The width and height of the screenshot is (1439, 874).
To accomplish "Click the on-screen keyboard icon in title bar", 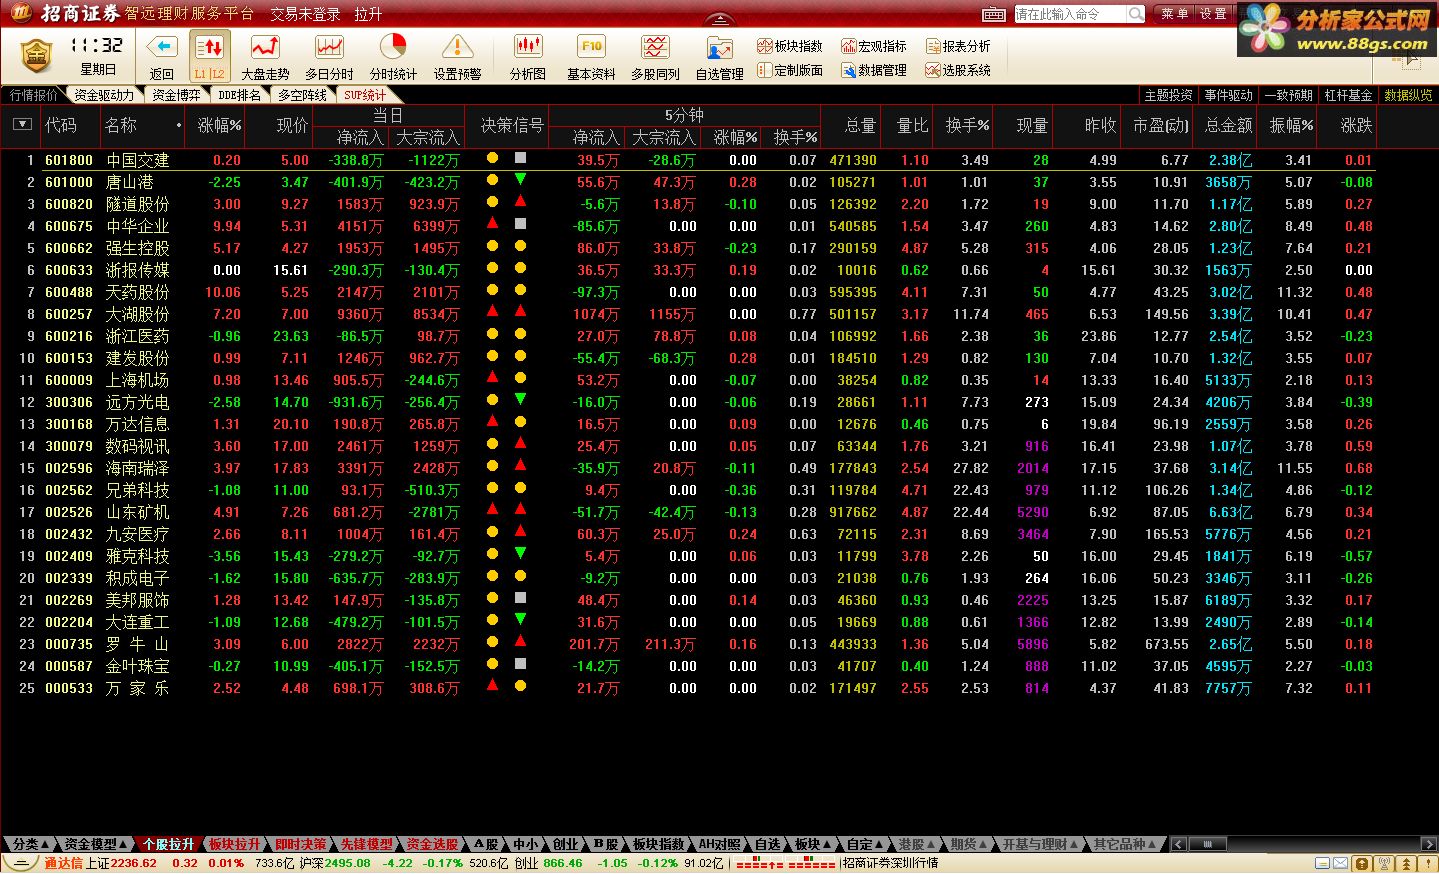I will click(x=994, y=14).
